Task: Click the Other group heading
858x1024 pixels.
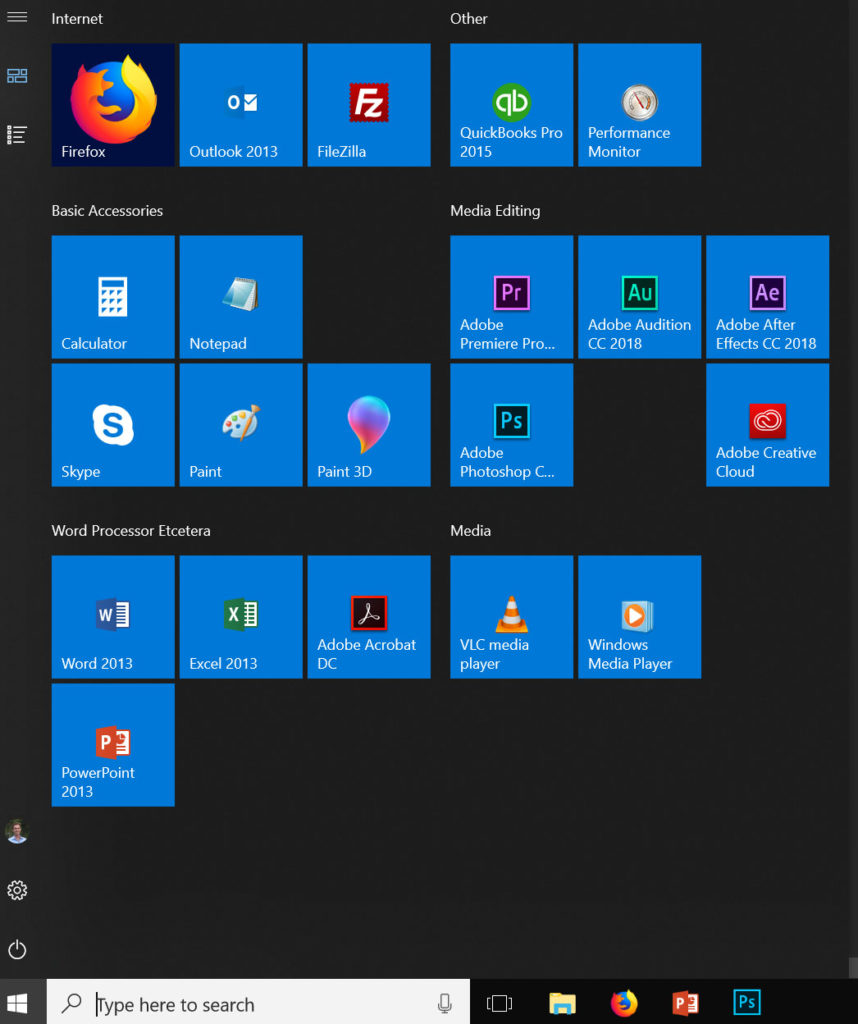Action: click(x=469, y=19)
